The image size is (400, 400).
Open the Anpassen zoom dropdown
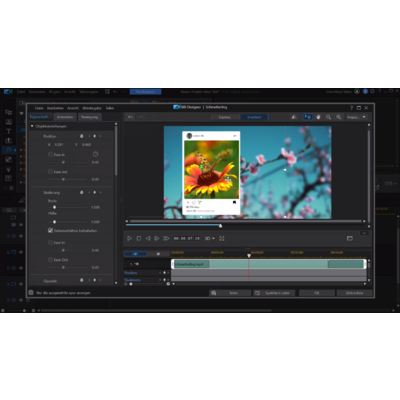pos(356,117)
